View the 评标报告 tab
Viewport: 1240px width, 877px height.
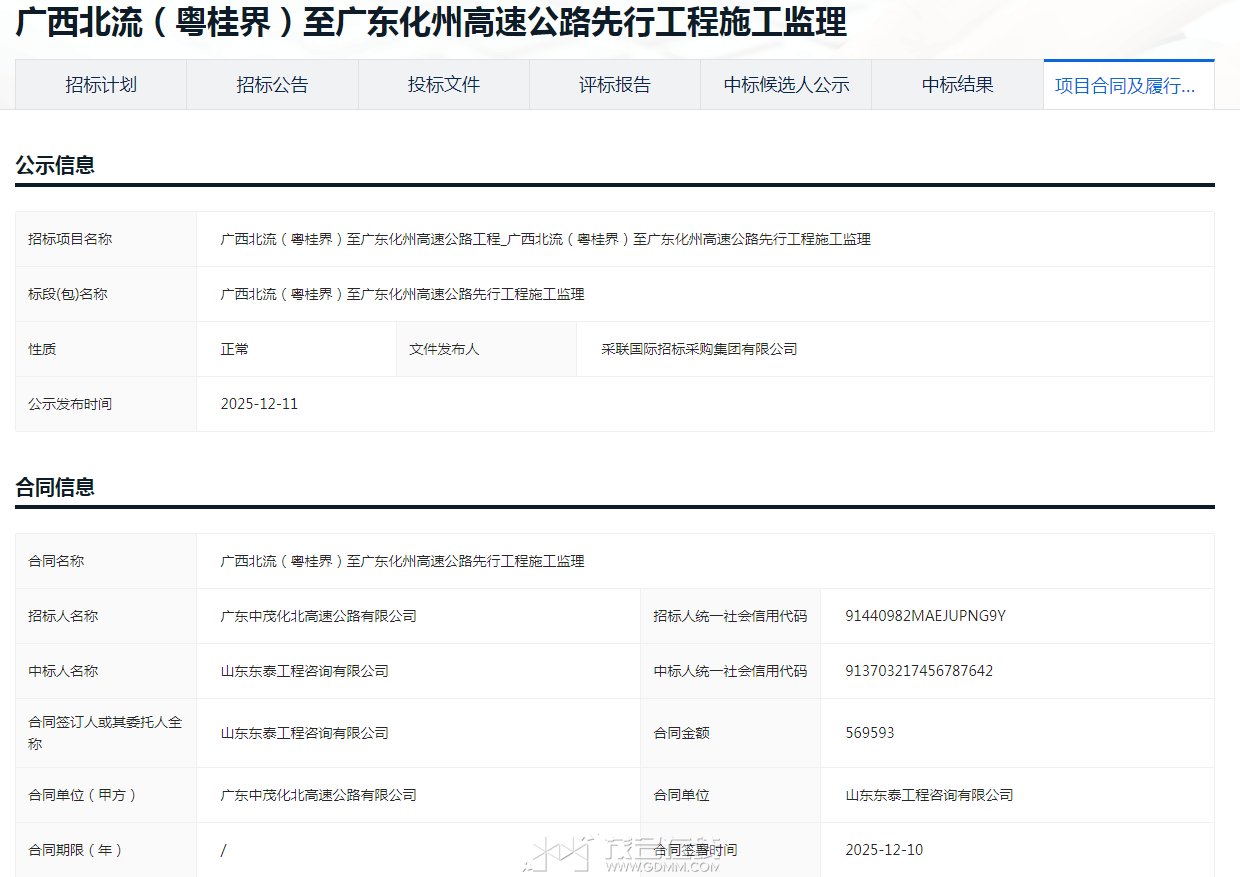[615, 85]
